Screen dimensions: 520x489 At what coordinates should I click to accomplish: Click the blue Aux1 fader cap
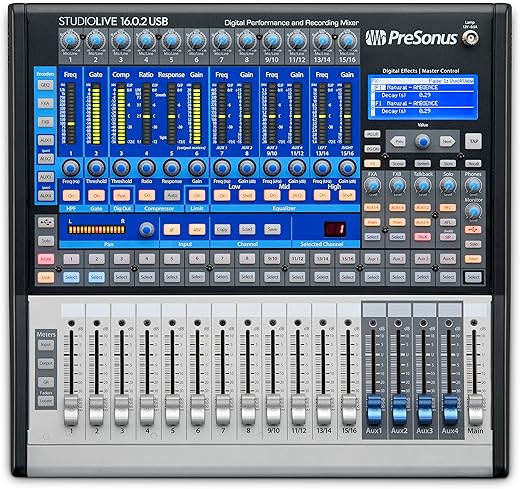pos(374,409)
